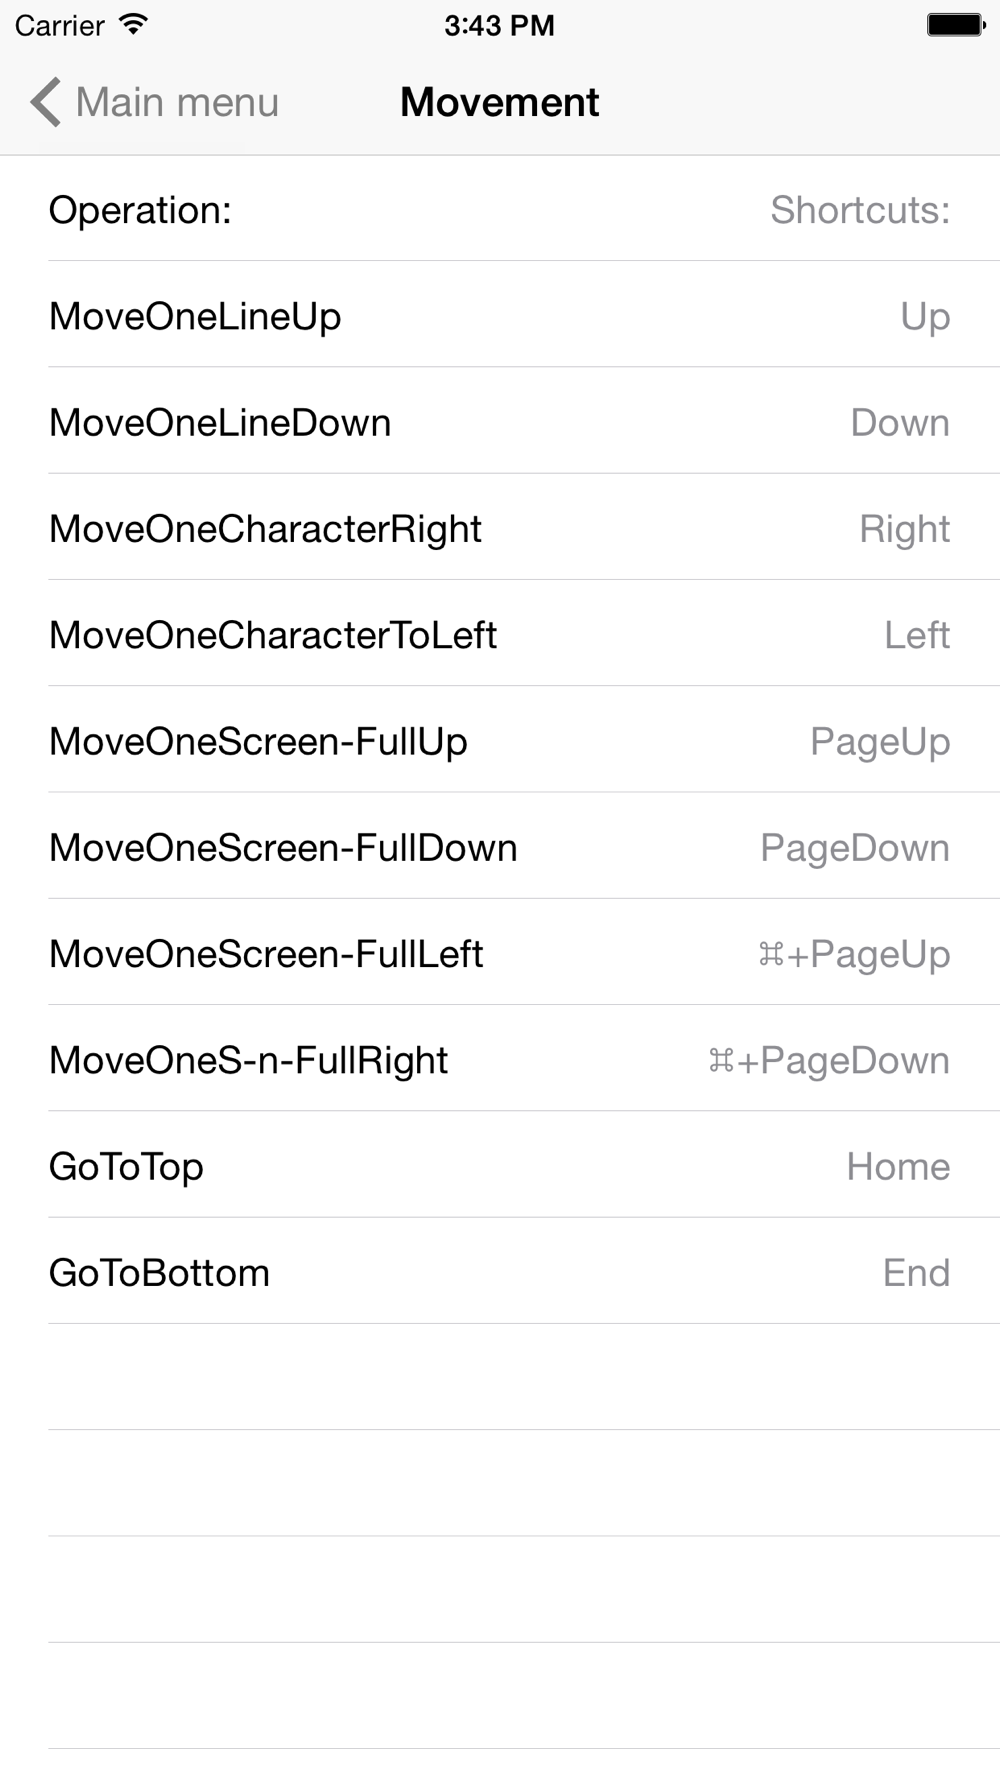
Task: Select the MoveOneScreen-FullDown item
Action: 500,846
